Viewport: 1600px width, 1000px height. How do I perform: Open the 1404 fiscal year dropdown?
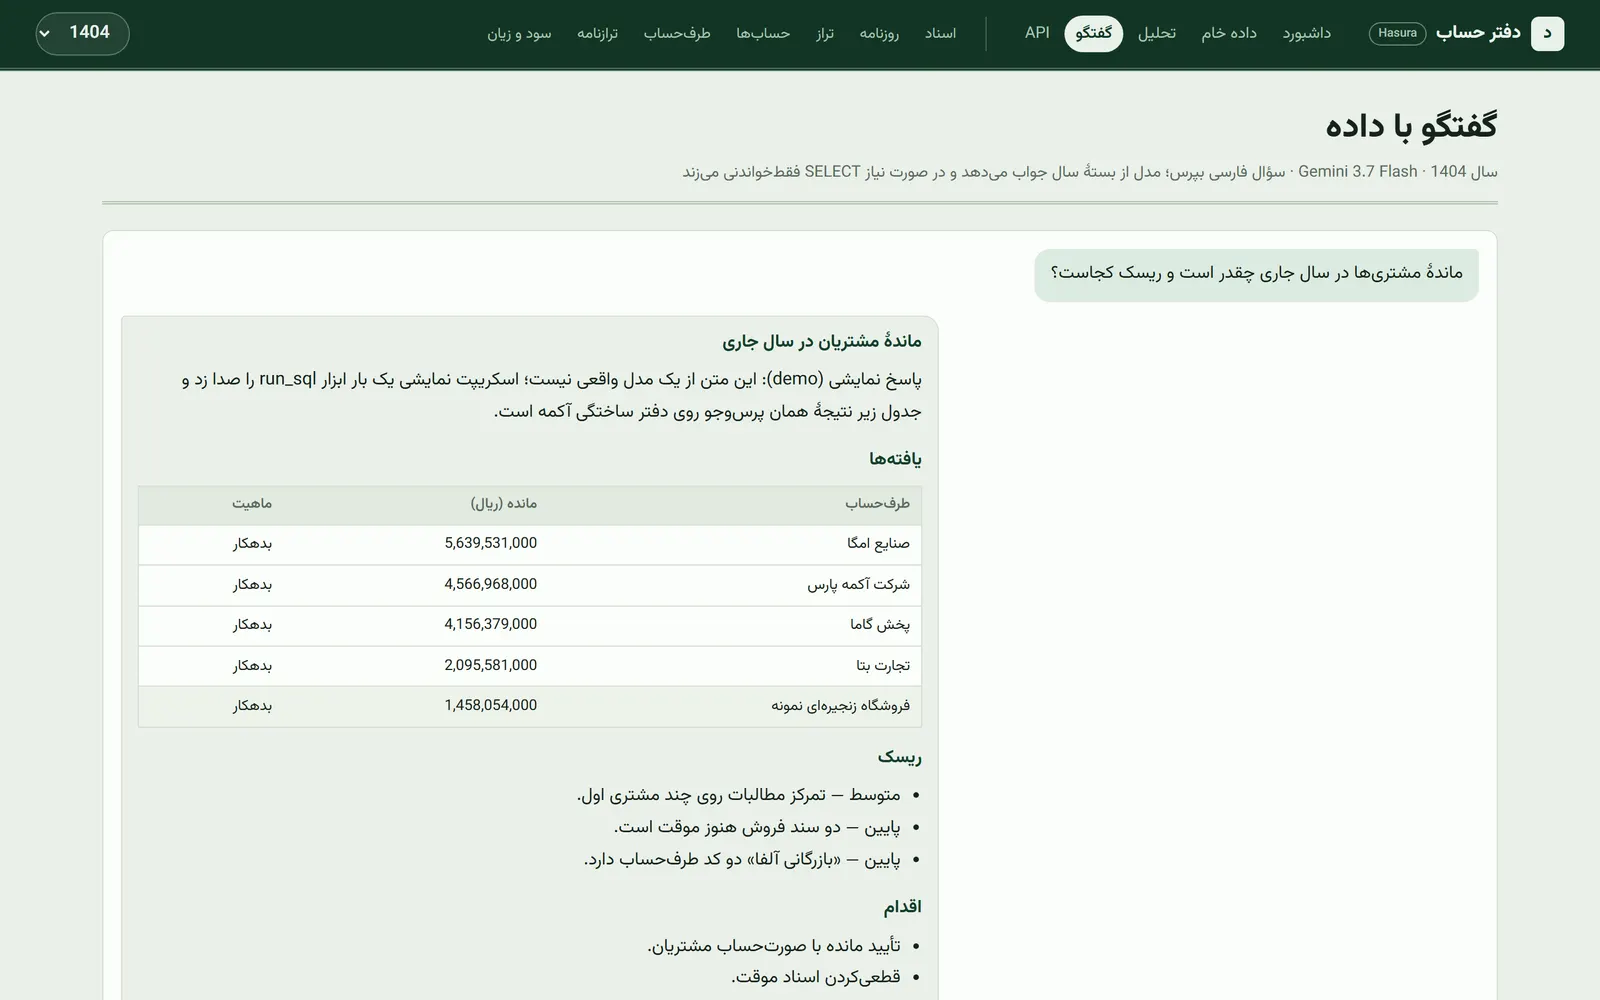pyautogui.click(x=82, y=33)
